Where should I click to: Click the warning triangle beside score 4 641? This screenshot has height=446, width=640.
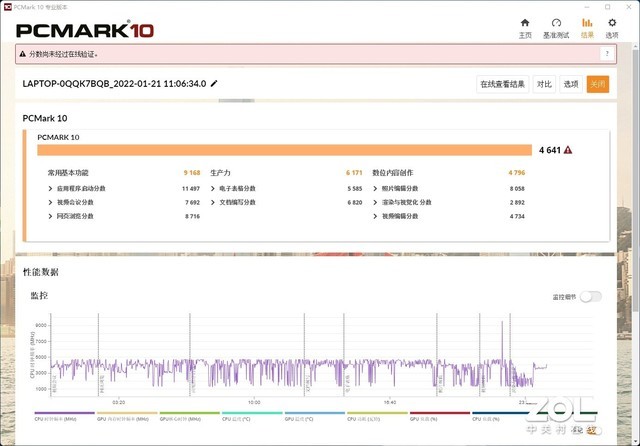[x=567, y=150]
